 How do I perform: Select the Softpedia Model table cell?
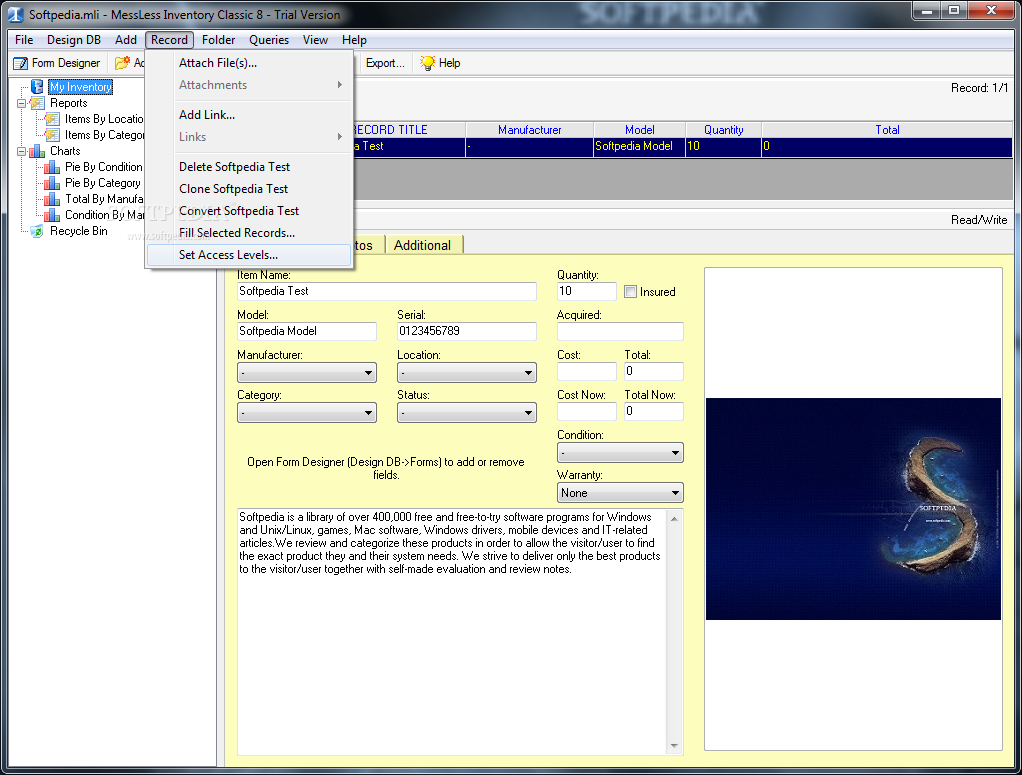[639, 147]
